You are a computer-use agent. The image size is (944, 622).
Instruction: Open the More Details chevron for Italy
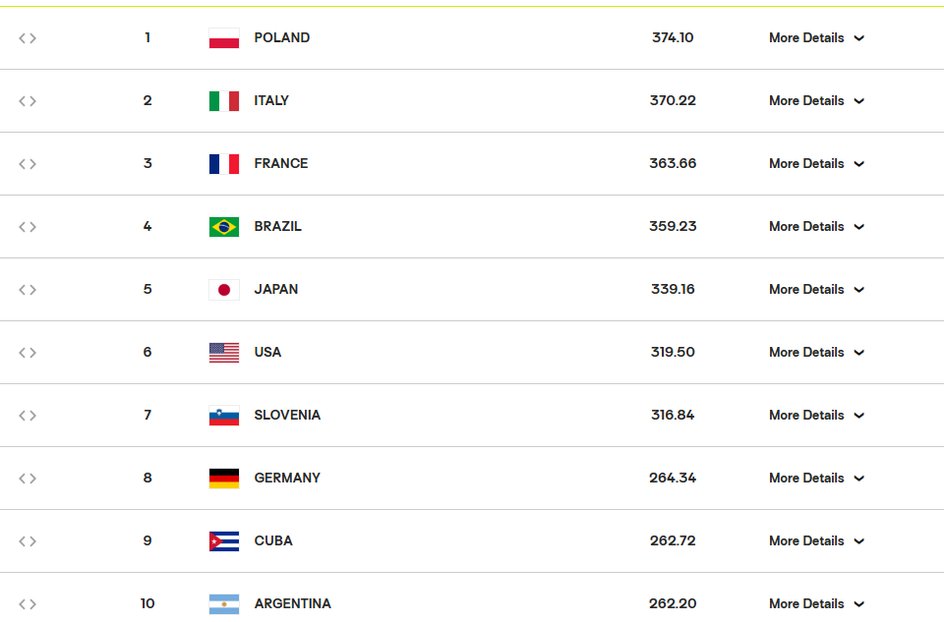[x=859, y=101]
